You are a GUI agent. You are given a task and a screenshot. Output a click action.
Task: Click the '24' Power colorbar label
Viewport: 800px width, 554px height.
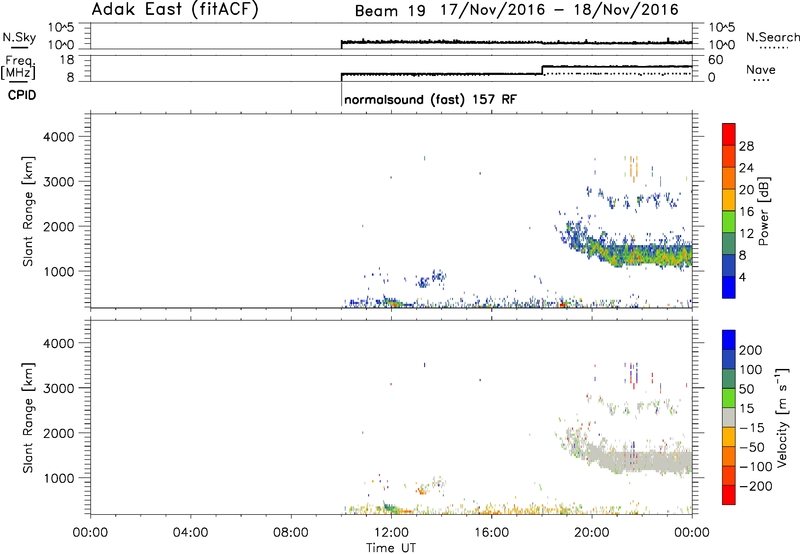746,168
